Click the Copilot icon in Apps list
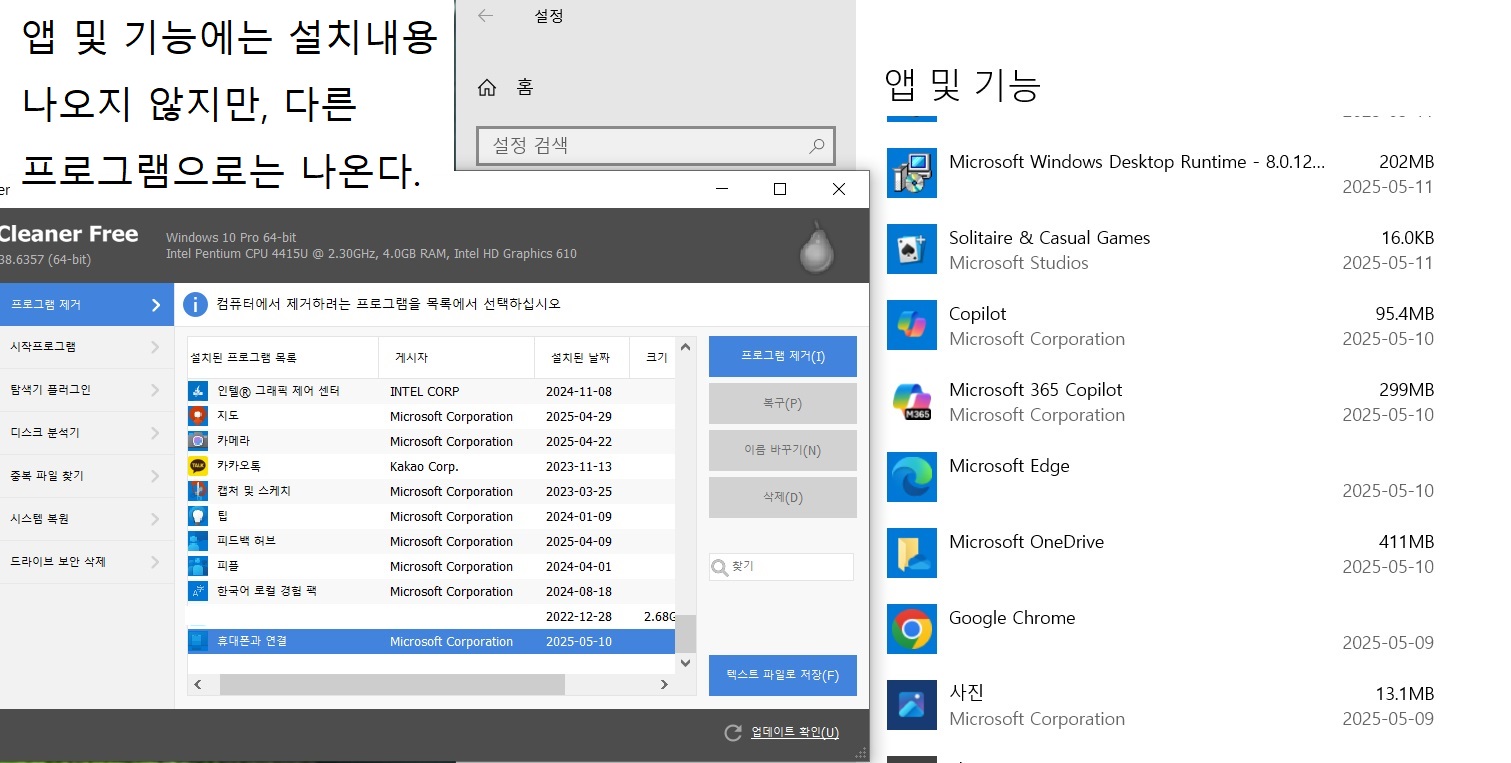Screen dimensions: 1511x763 point(912,325)
